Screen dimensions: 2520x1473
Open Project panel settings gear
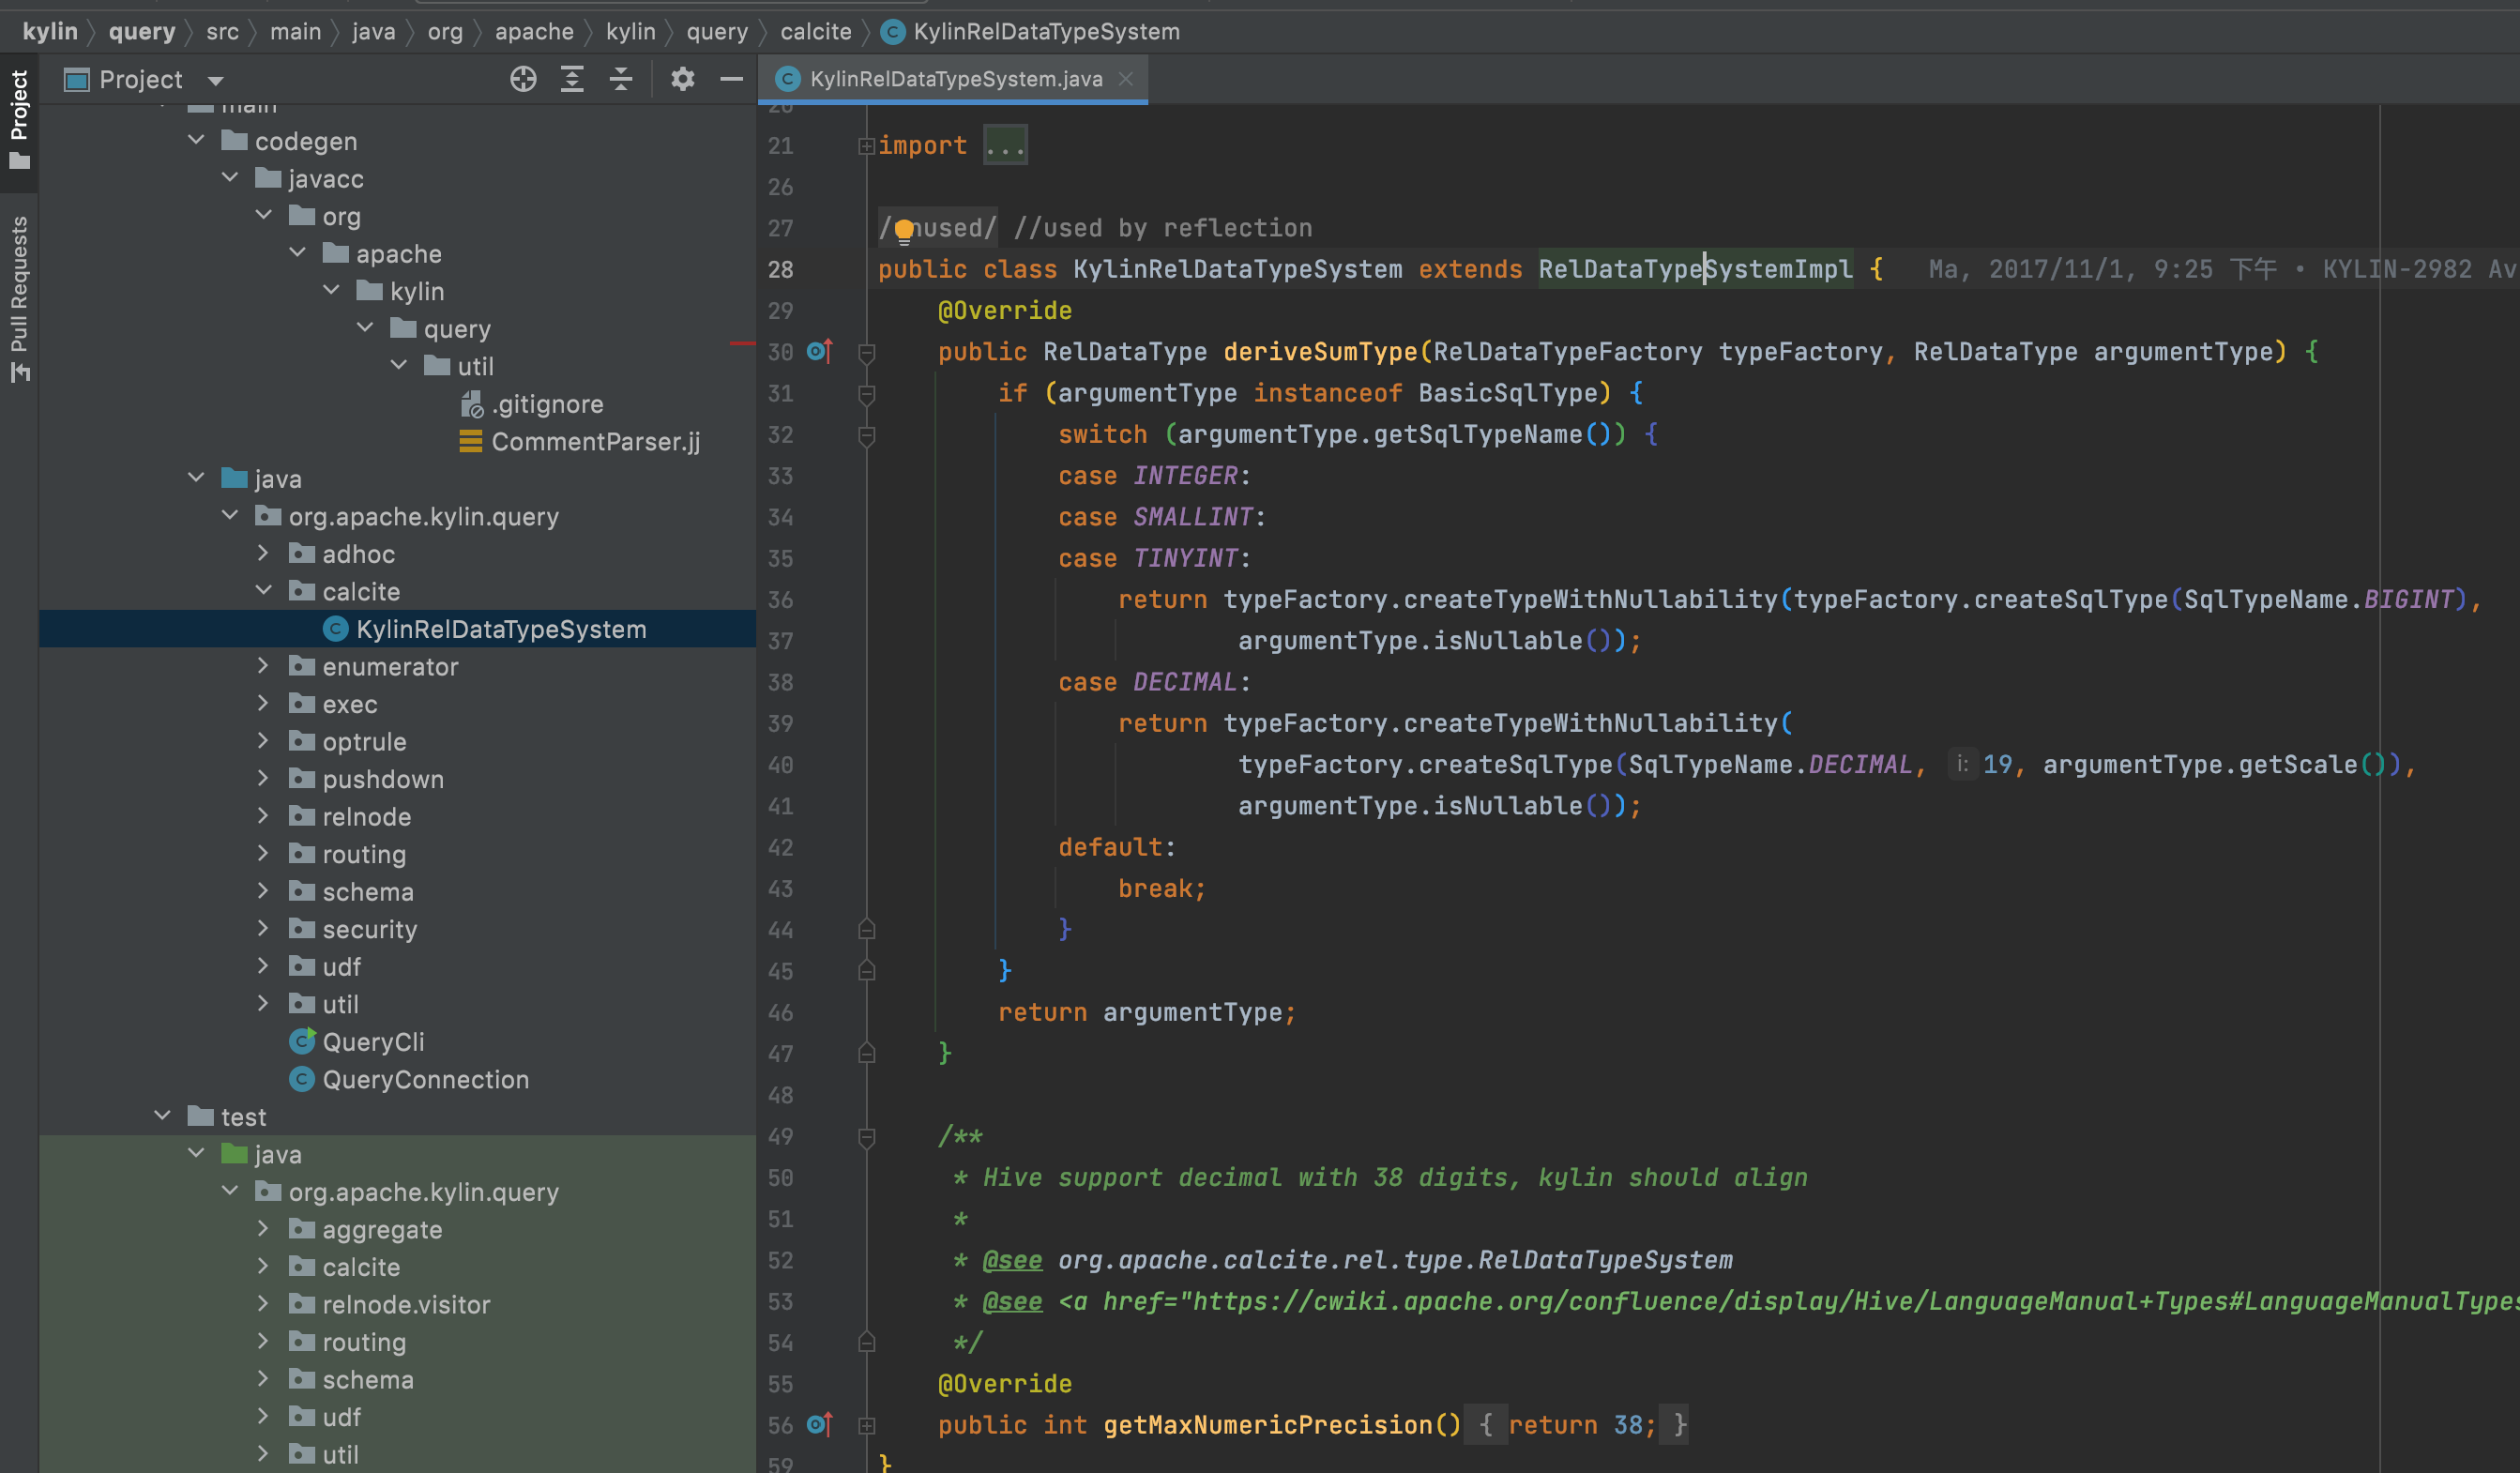[x=682, y=79]
